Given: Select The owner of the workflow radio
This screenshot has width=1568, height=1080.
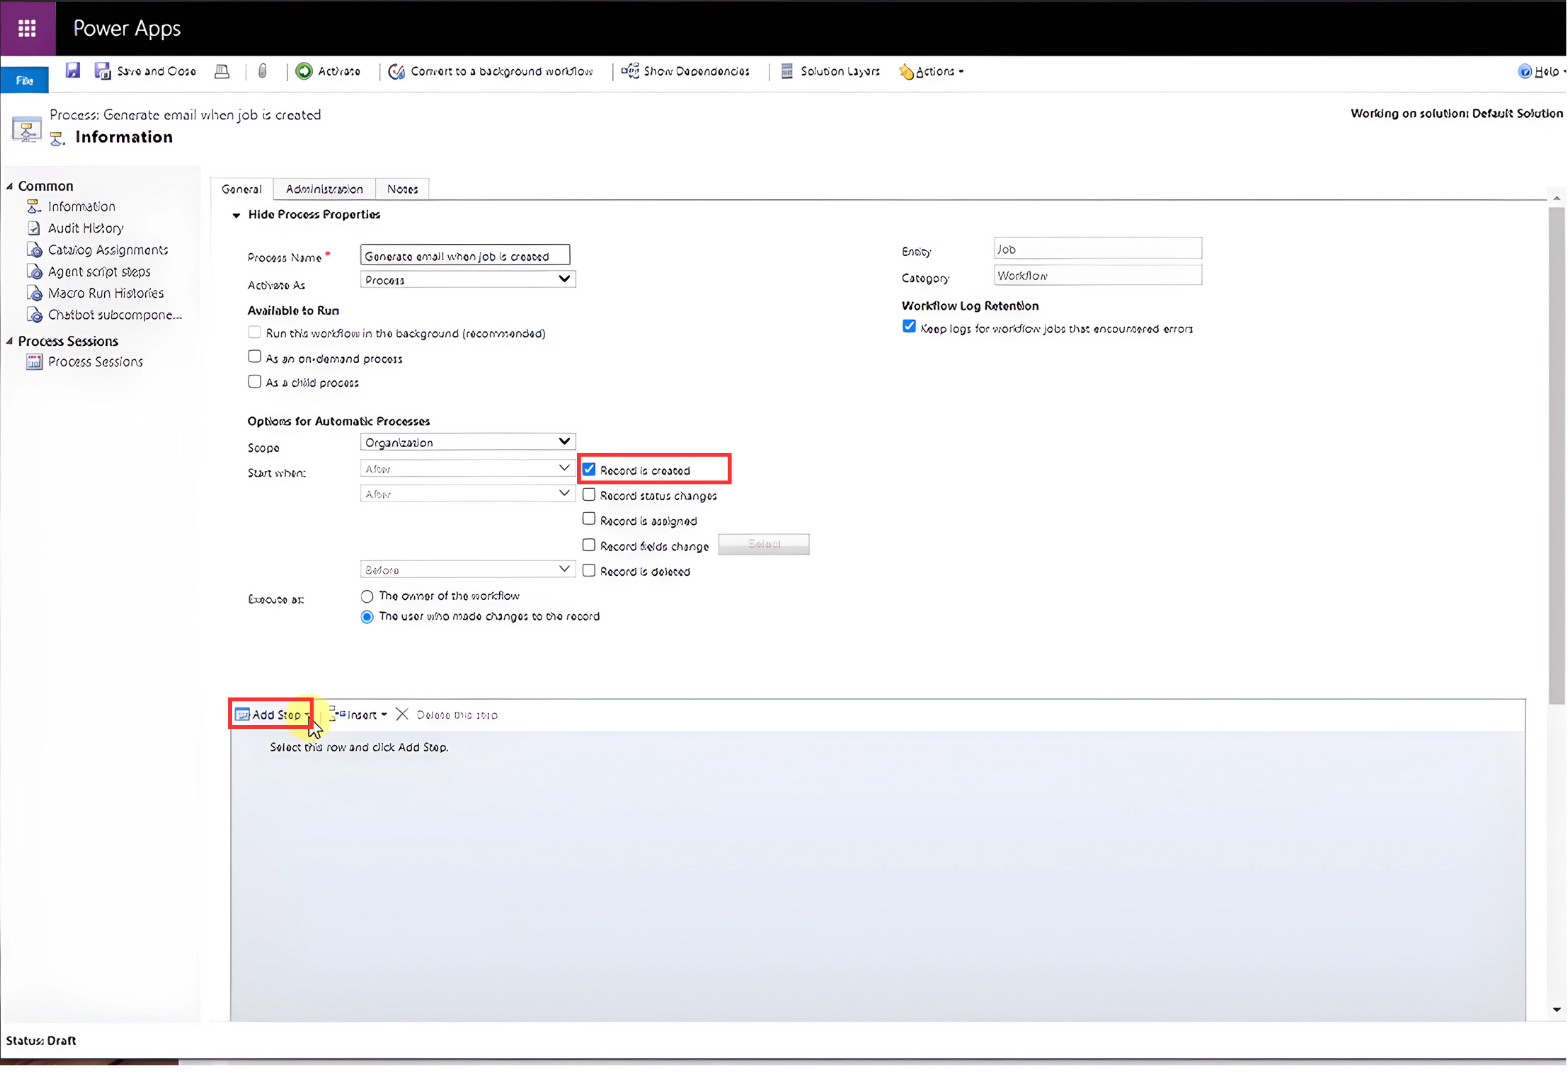Looking at the screenshot, I should [367, 596].
